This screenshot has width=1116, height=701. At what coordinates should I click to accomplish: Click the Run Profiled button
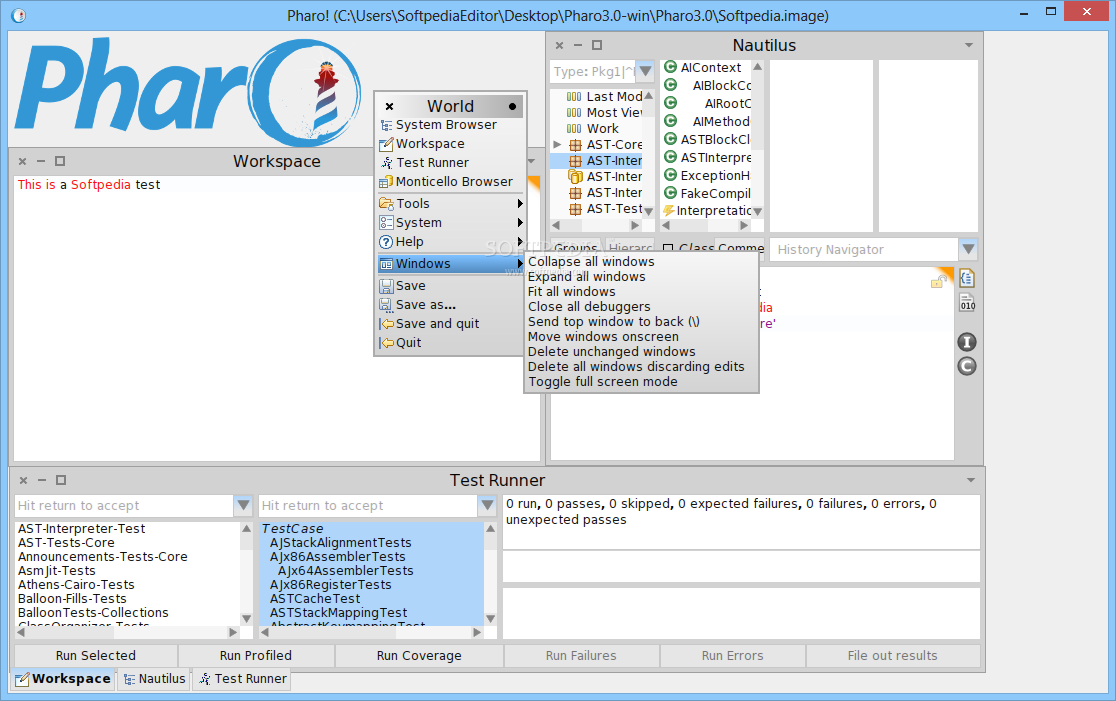[256, 655]
